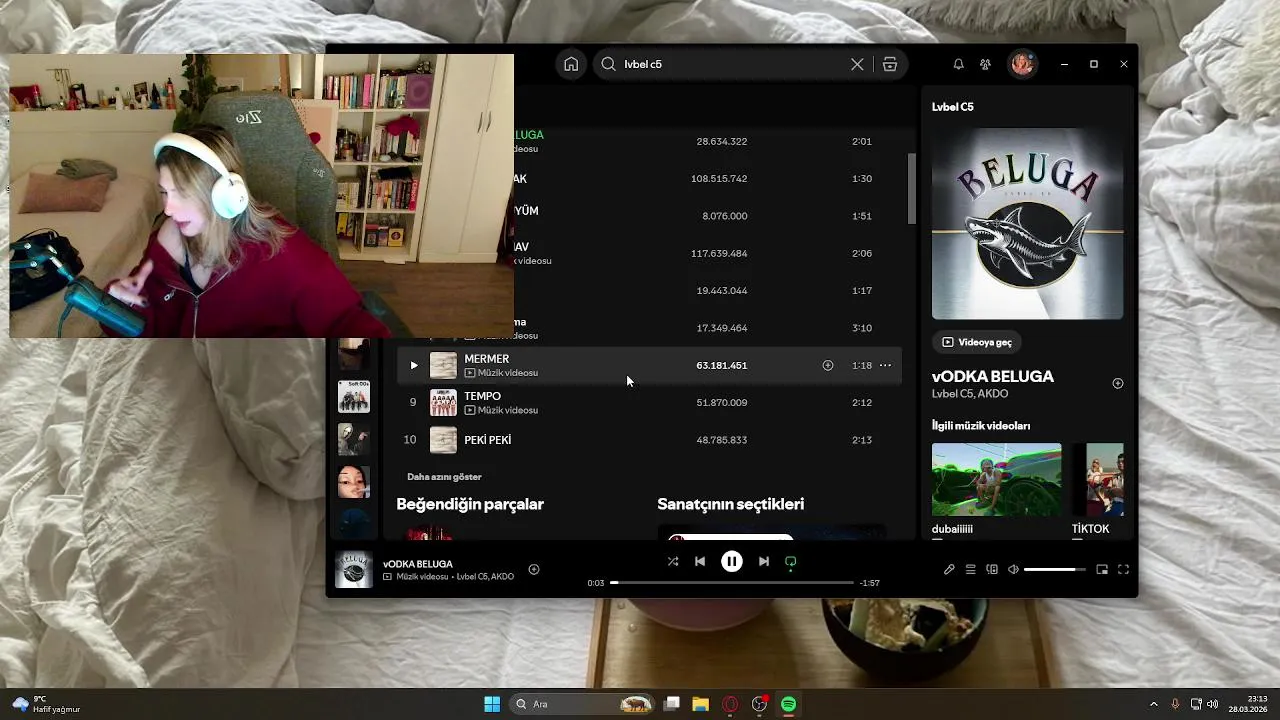Open the connect to a device icon
This screenshot has width=1280, height=720.
(x=992, y=569)
